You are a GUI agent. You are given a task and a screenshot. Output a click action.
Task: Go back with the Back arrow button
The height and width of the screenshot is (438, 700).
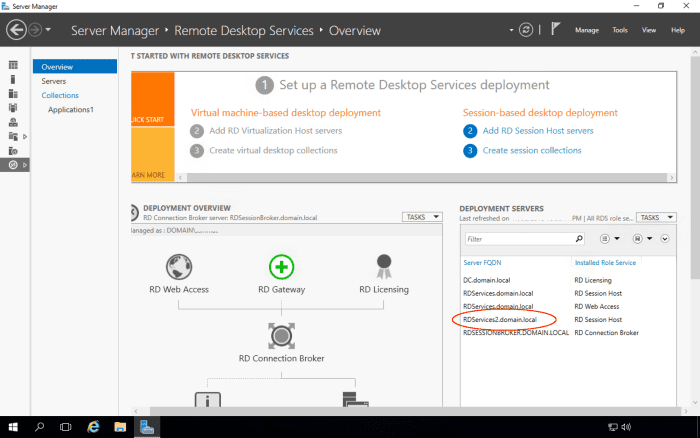(x=16, y=30)
